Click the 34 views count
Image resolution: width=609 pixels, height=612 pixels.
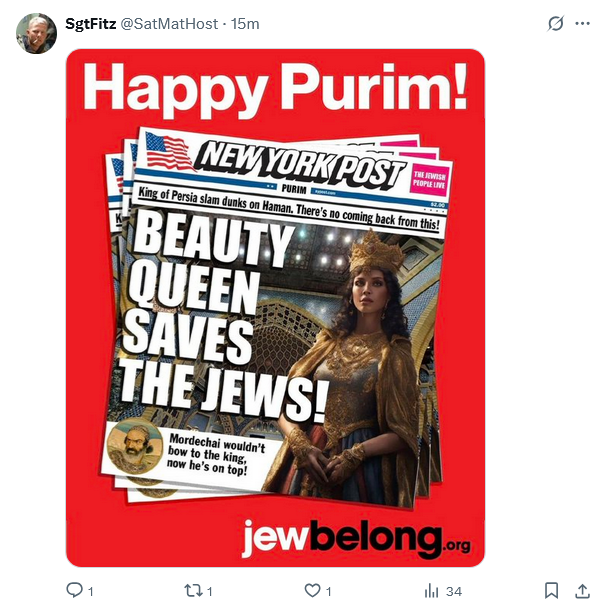453,591
